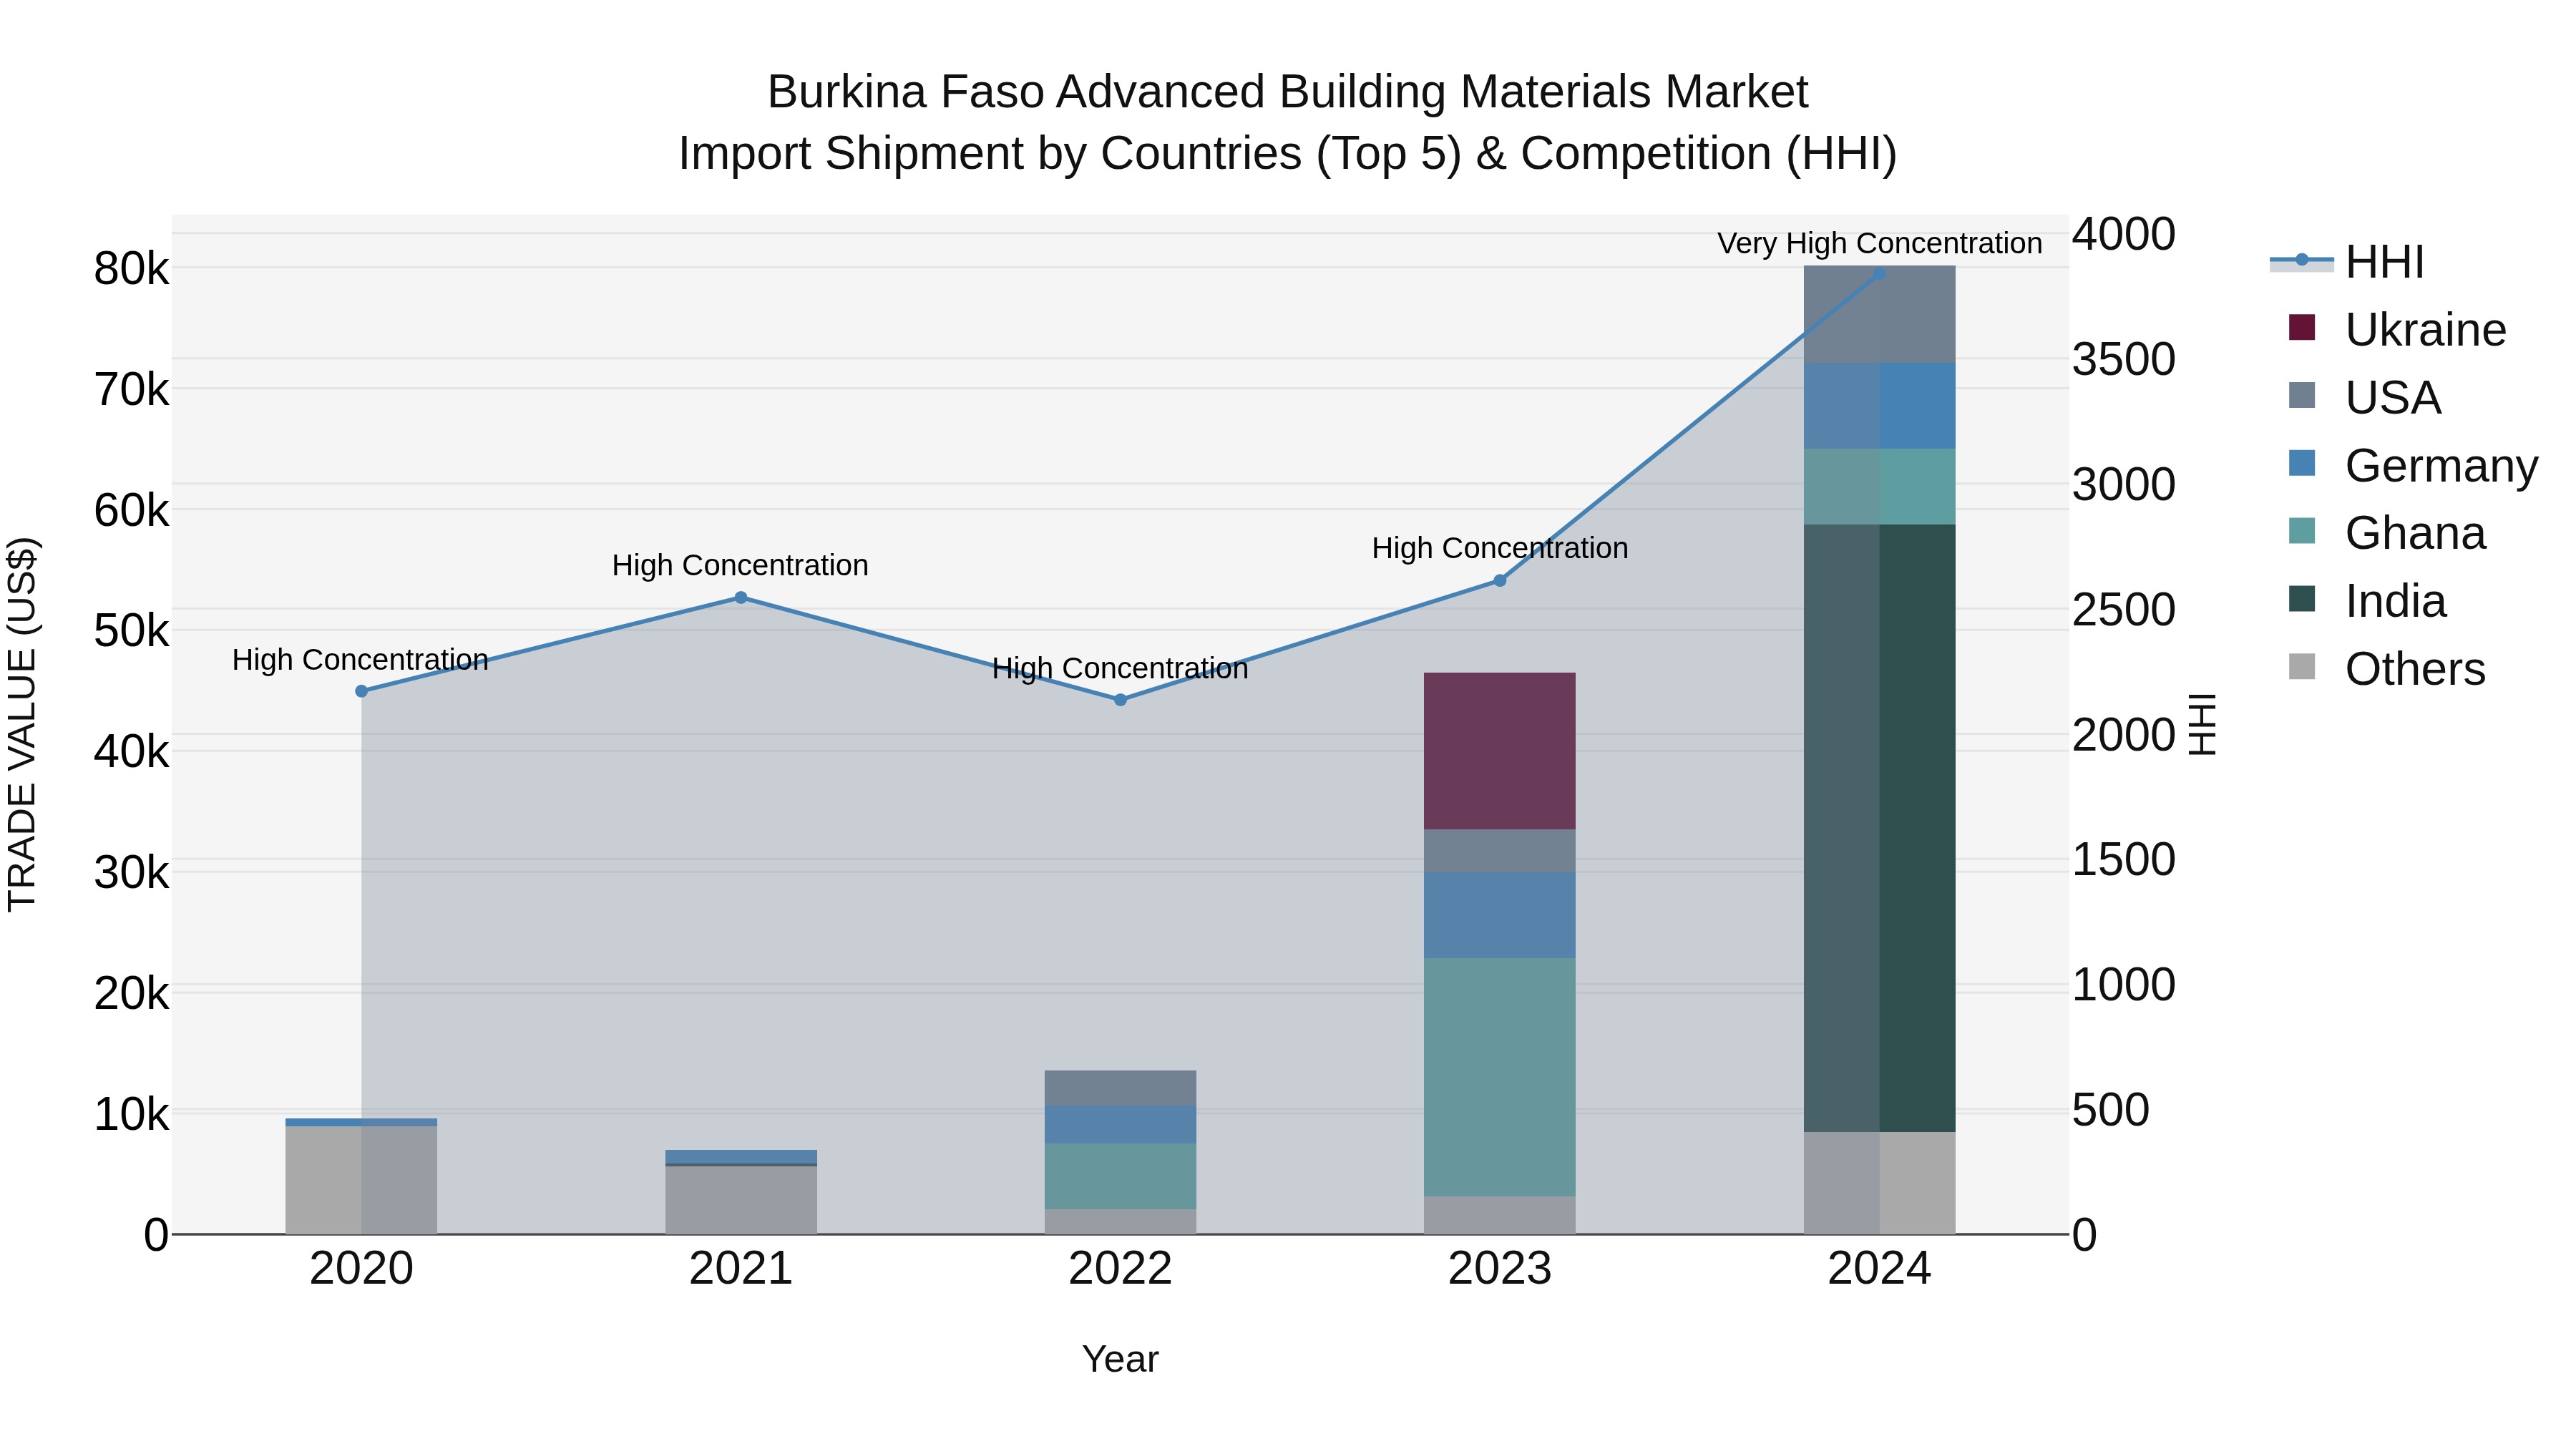
Task: Select the India bar segment in 2024
Action: [x=1879, y=828]
